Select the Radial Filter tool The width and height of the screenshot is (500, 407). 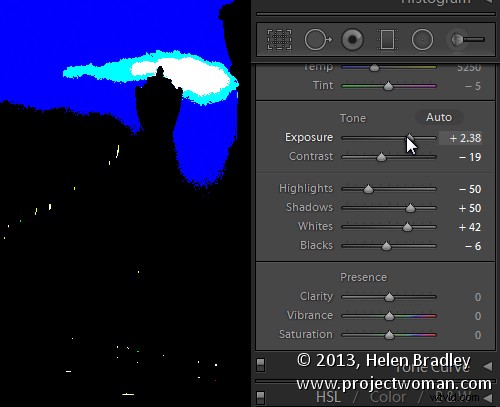tap(422, 40)
